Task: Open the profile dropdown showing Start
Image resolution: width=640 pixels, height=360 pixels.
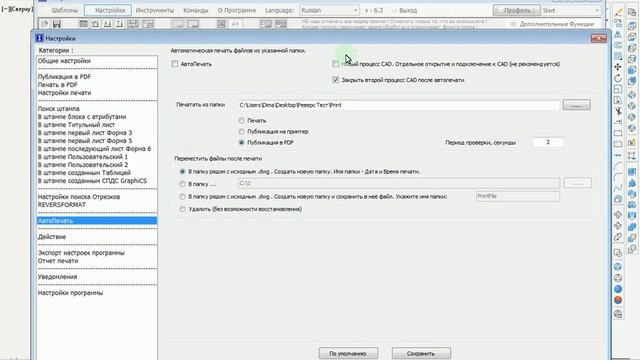Action: (571, 10)
